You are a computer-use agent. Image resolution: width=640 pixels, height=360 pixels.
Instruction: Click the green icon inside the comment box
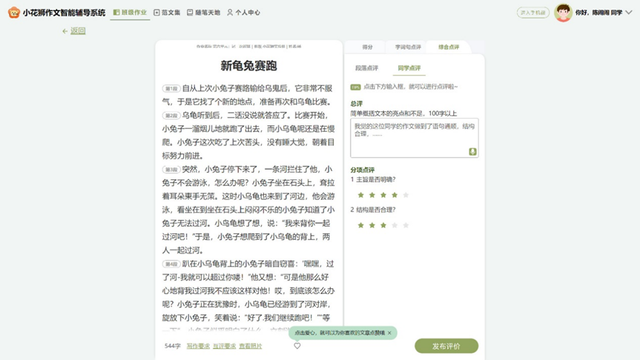pyautogui.click(x=472, y=151)
